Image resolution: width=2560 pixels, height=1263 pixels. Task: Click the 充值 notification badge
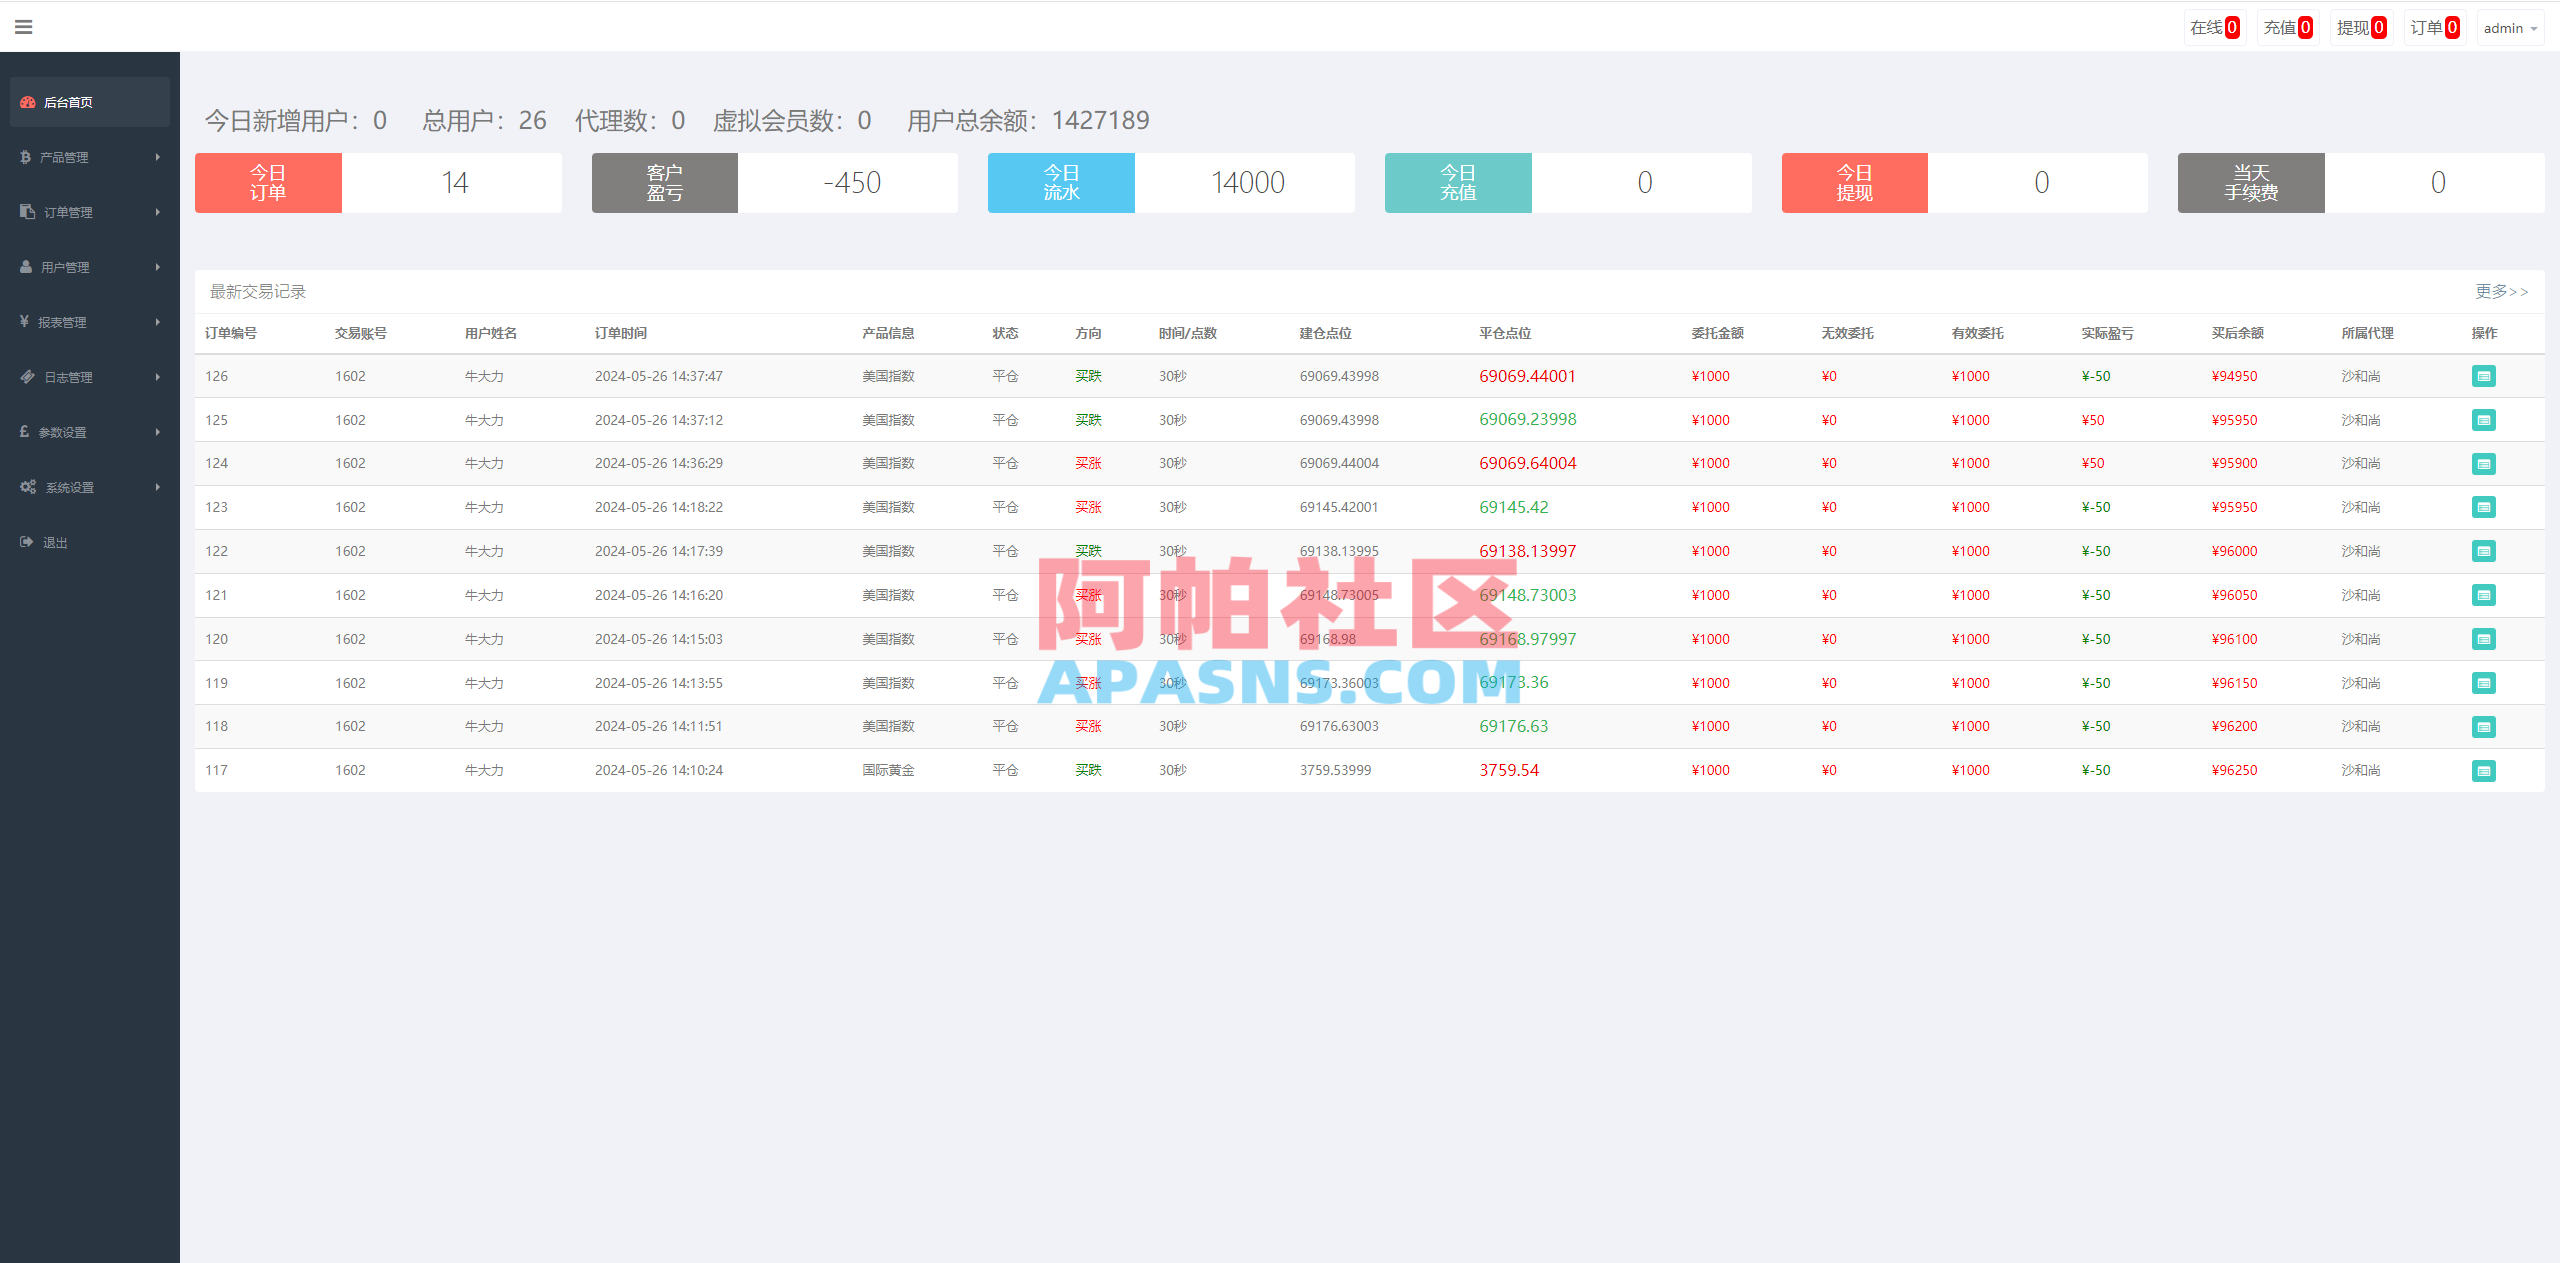point(2304,27)
